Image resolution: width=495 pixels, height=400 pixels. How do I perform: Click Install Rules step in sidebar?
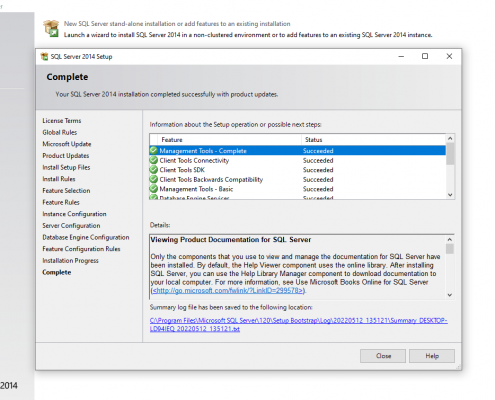click(x=59, y=179)
